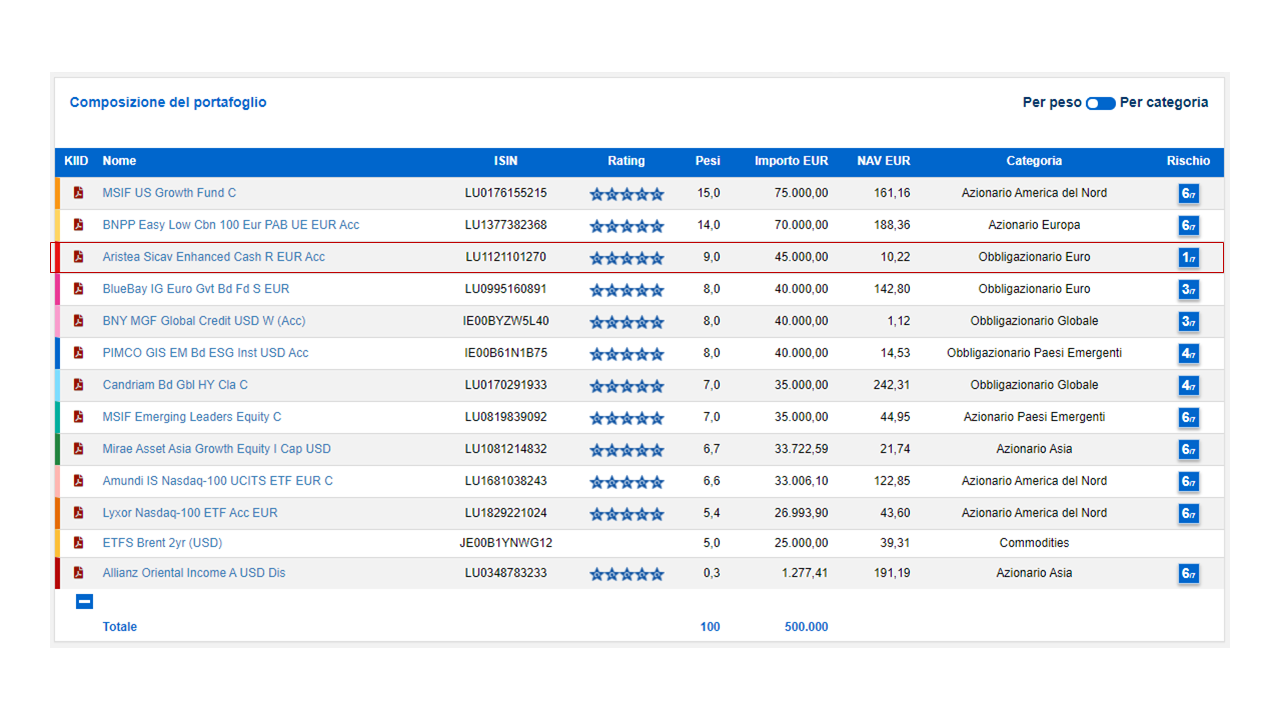Open Allianz Oriental Income A USD Dis link
Screen dimensions: 1280x720
point(194,573)
